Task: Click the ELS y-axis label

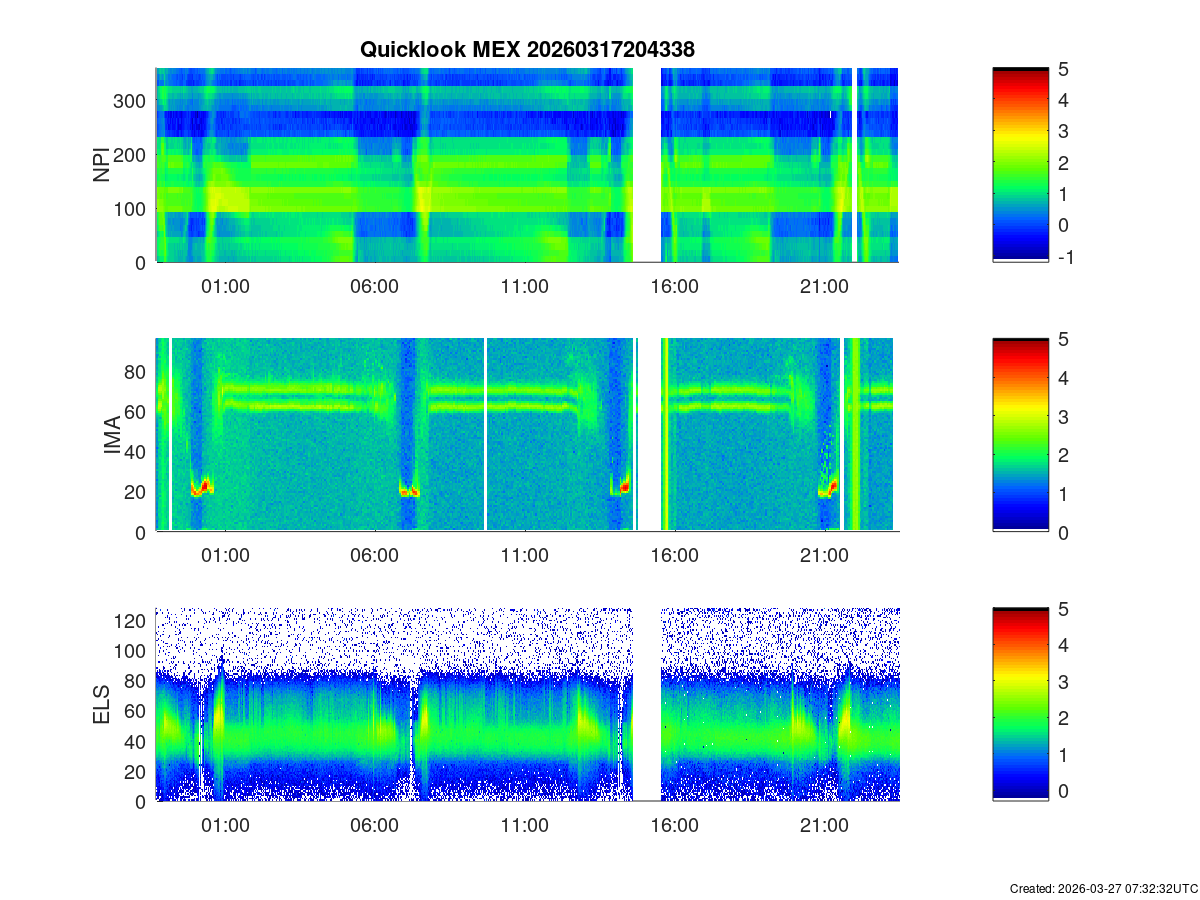Action: (102, 705)
